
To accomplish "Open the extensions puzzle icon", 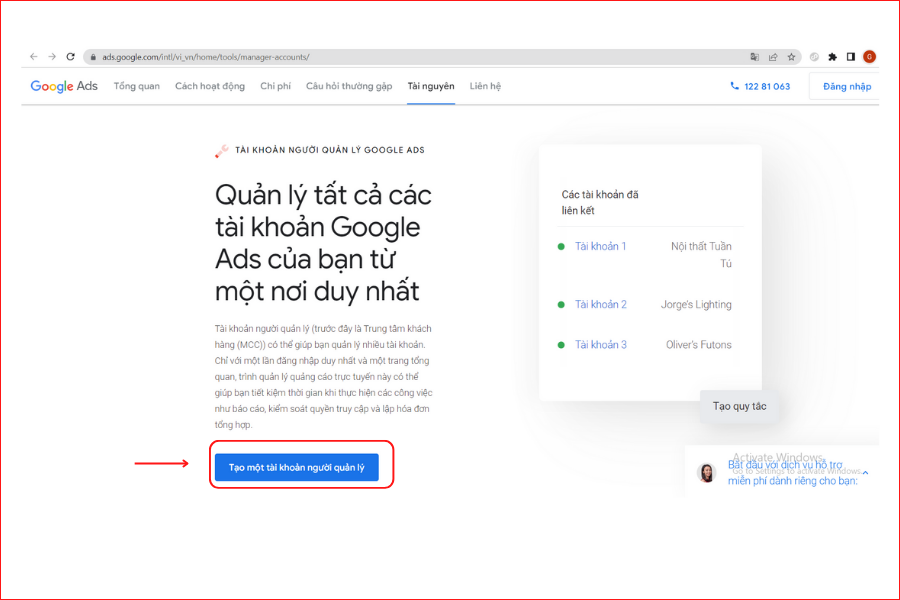I will 832,57.
